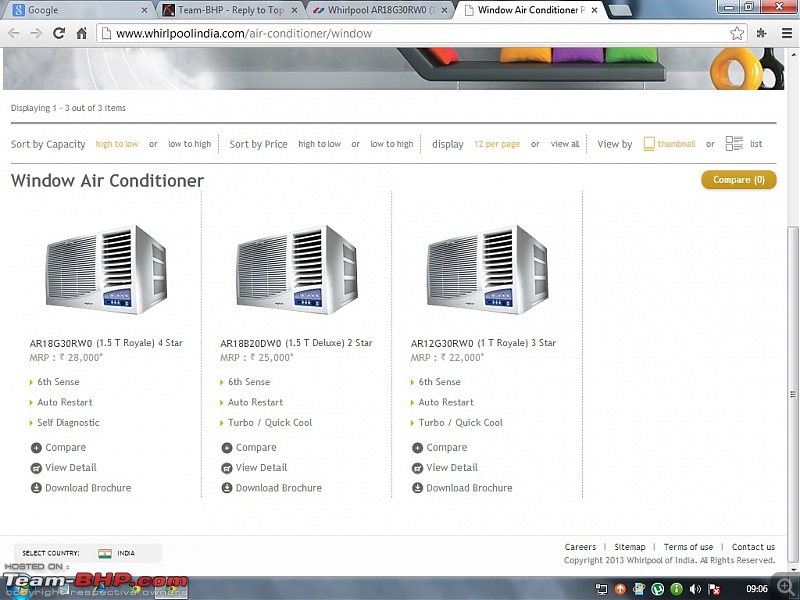Open the Contact us footer link
Image resolution: width=800 pixels, height=600 pixels.
tap(753, 547)
